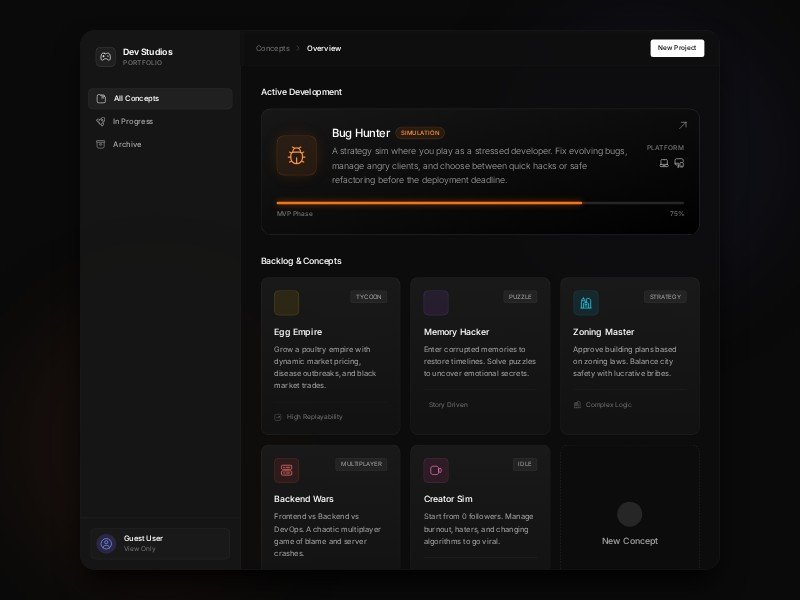This screenshot has height=600, width=800.
Task: Click the Backend Wars server icon
Action: (x=286, y=470)
